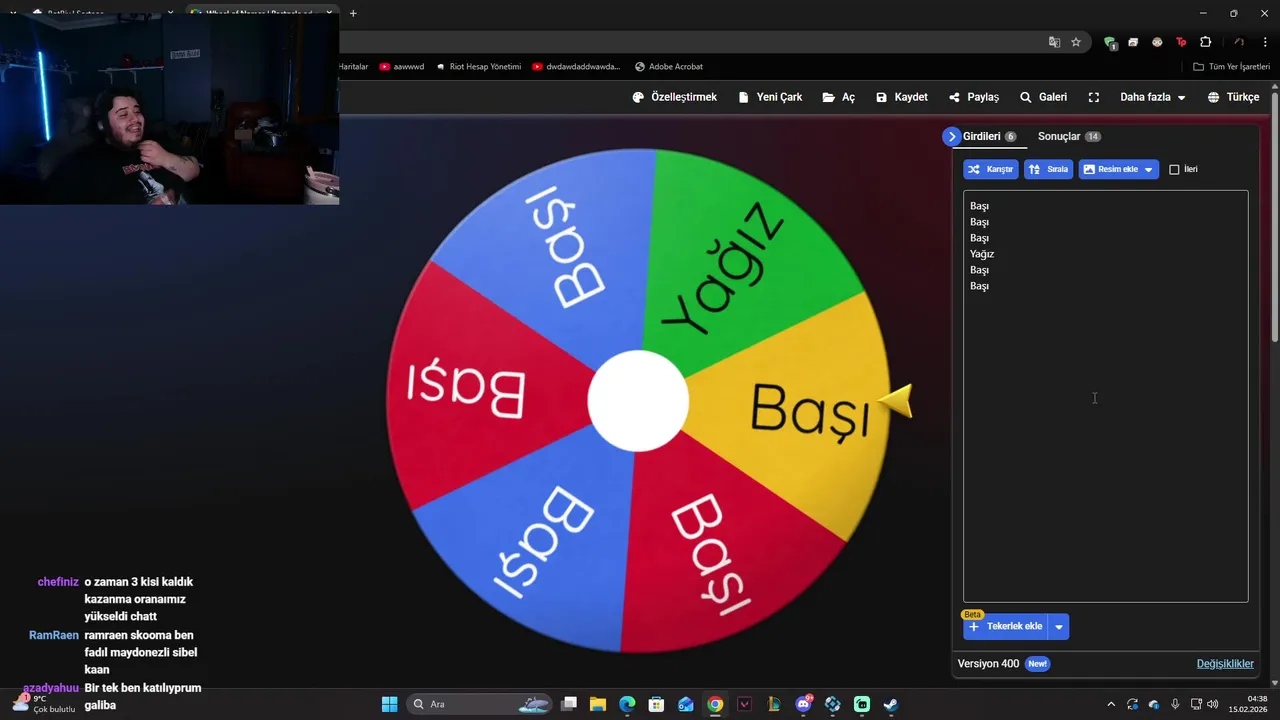Open the red Tp extension icon

[1181, 42]
